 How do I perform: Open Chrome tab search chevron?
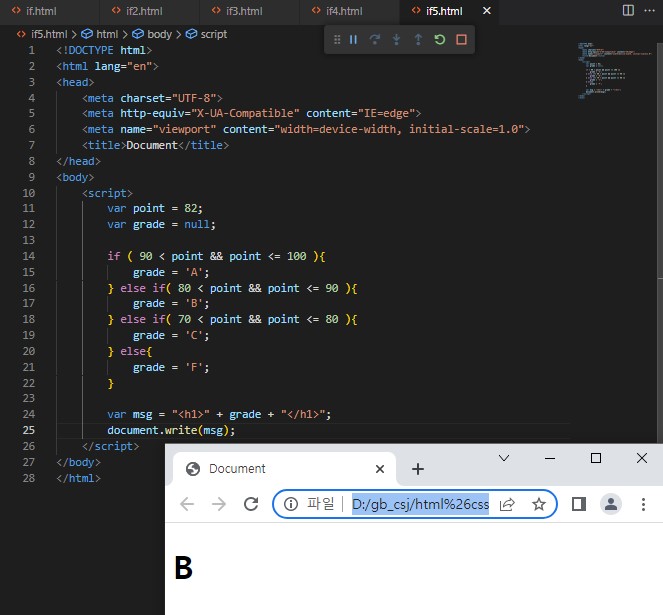(504, 458)
